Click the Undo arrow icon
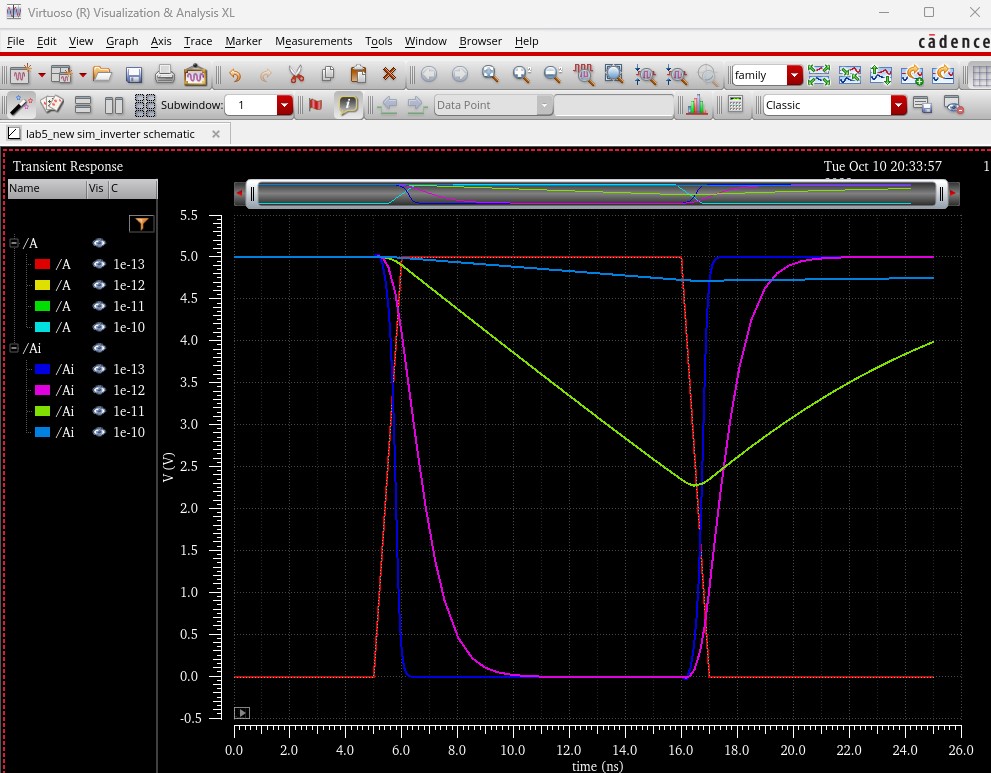The width and height of the screenshot is (991, 773). click(x=235, y=75)
